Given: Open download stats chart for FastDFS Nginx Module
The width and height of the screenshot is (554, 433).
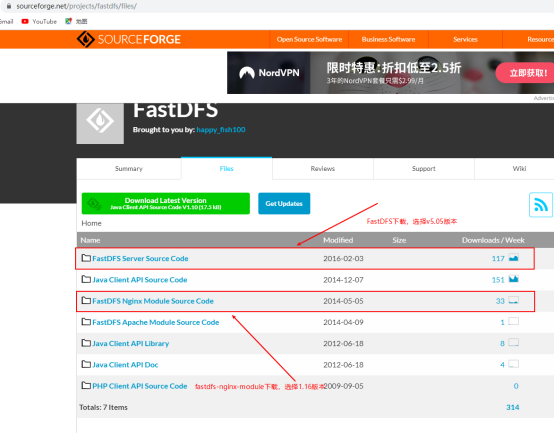Looking at the screenshot, I should coord(513,300).
